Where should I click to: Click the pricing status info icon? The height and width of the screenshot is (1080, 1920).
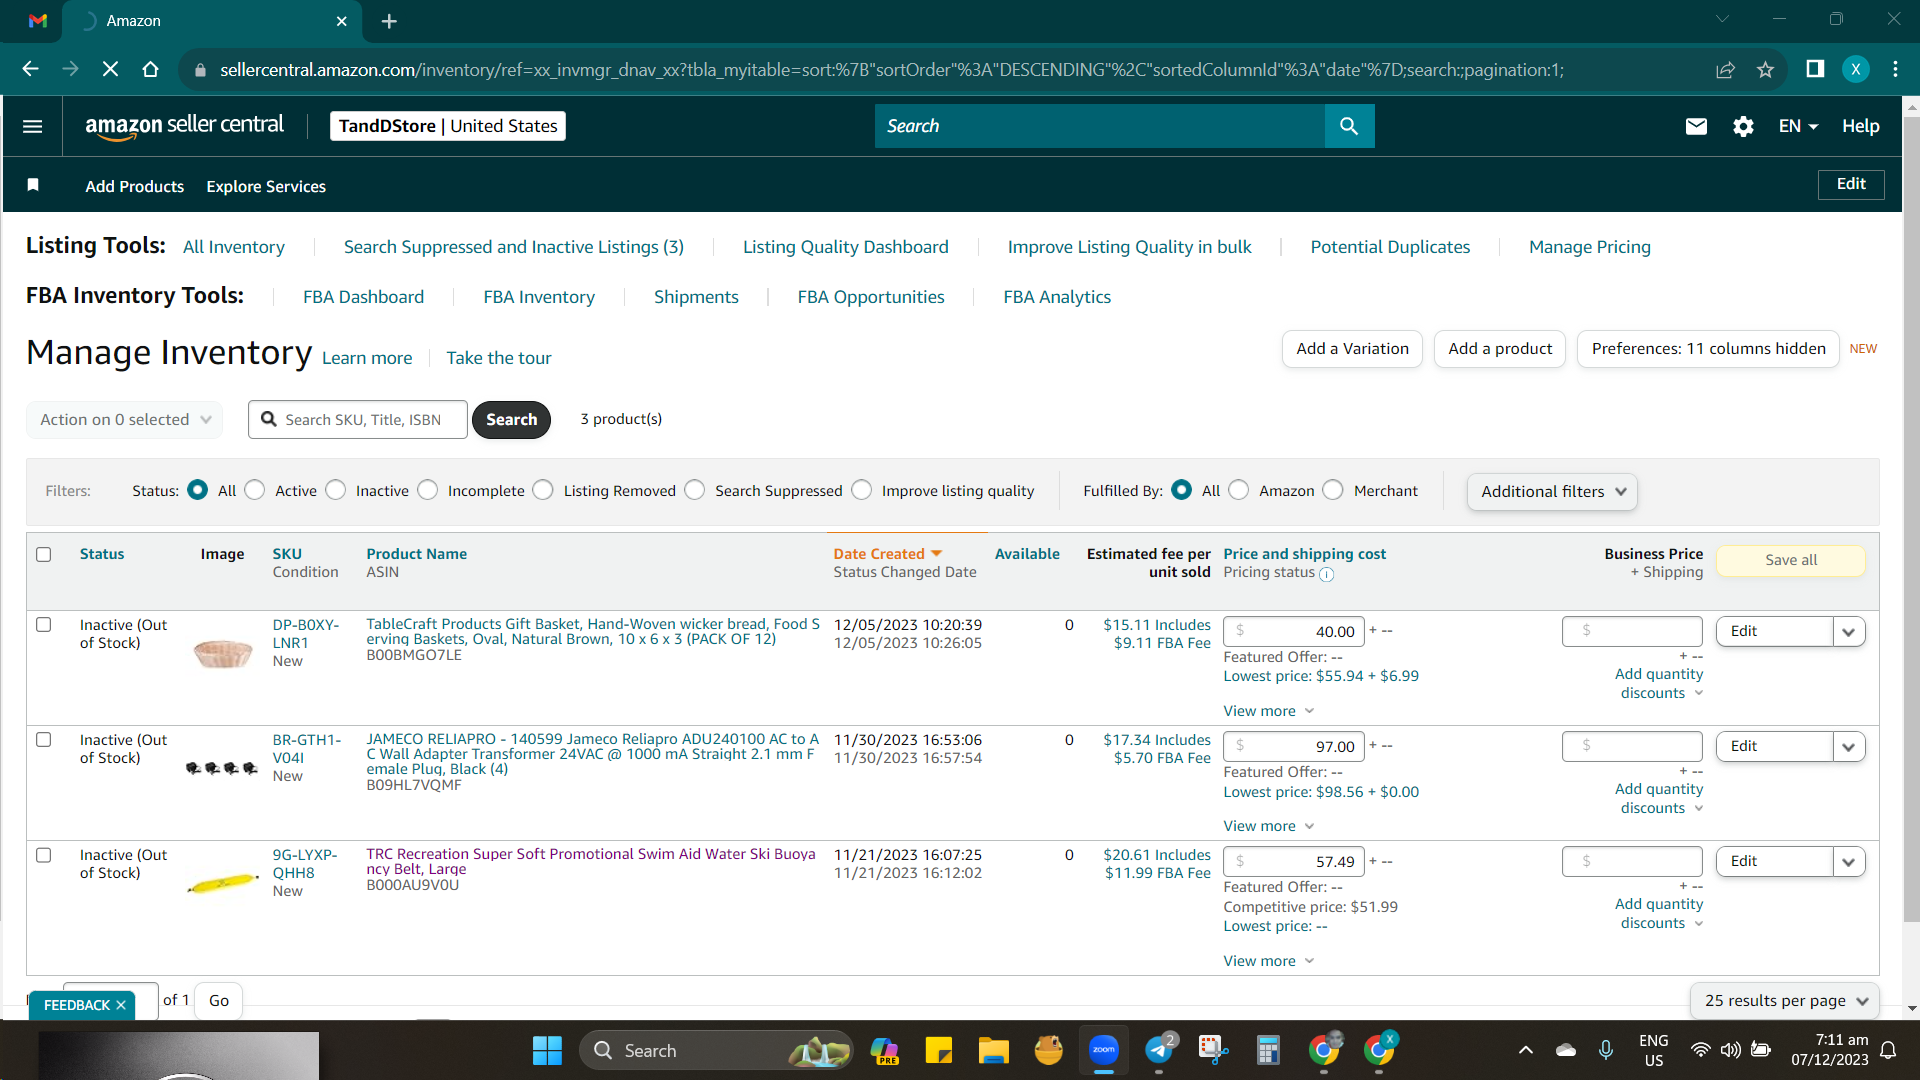[1327, 574]
